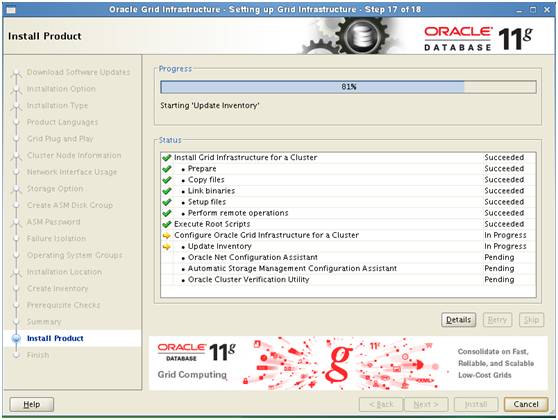The height and width of the screenshot is (420, 558).
Task: Click green checkmark beside Setup files
Action: pyautogui.click(x=167, y=202)
